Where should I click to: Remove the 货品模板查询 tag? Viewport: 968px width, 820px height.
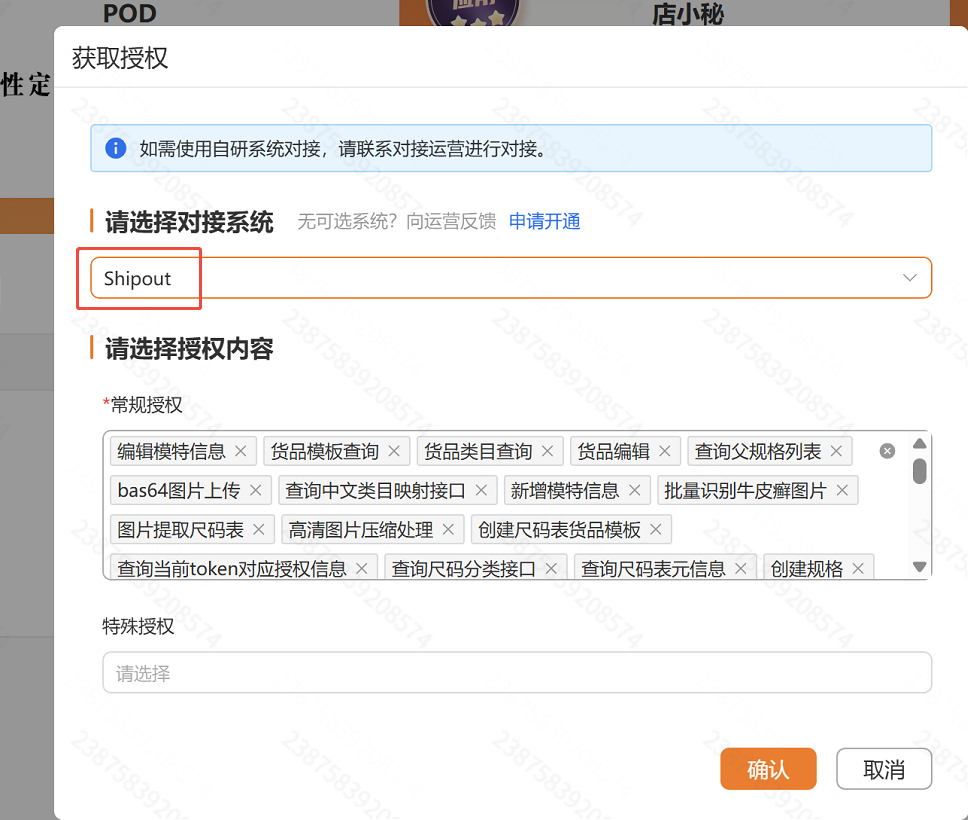pyautogui.click(x=394, y=451)
